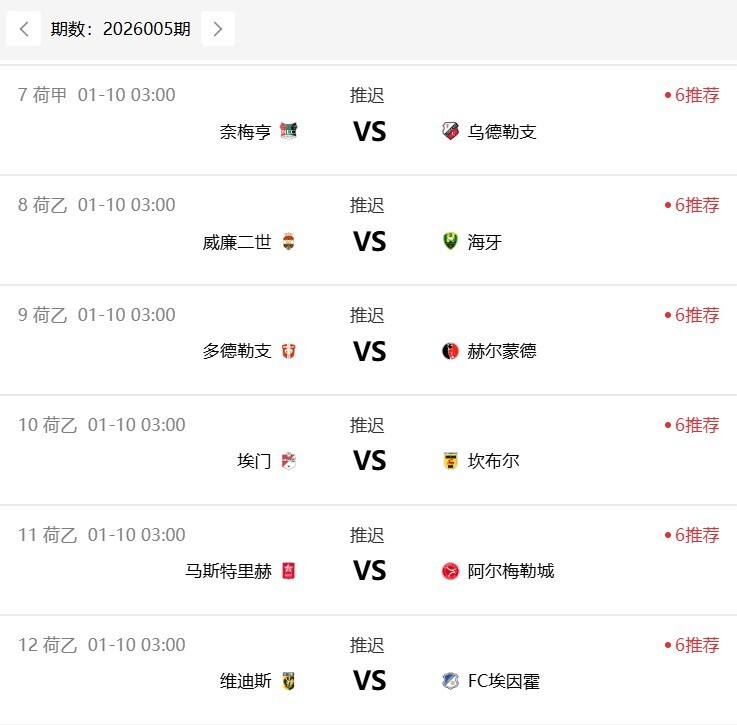Click the 阿尔梅勒城 team name
This screenshot has height=725, width=737.
pos(511,571)
